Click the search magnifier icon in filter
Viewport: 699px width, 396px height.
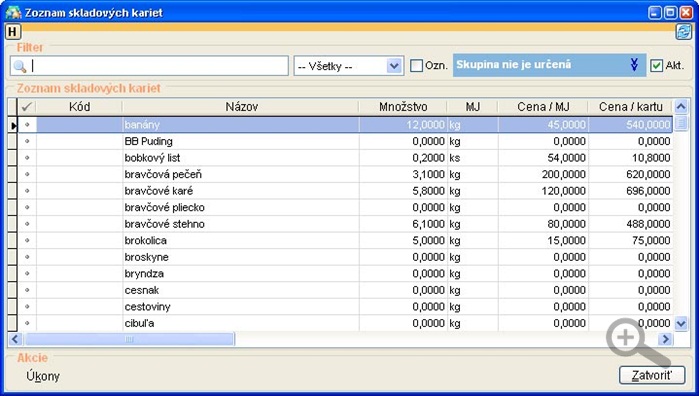click(x=20, y=66)
